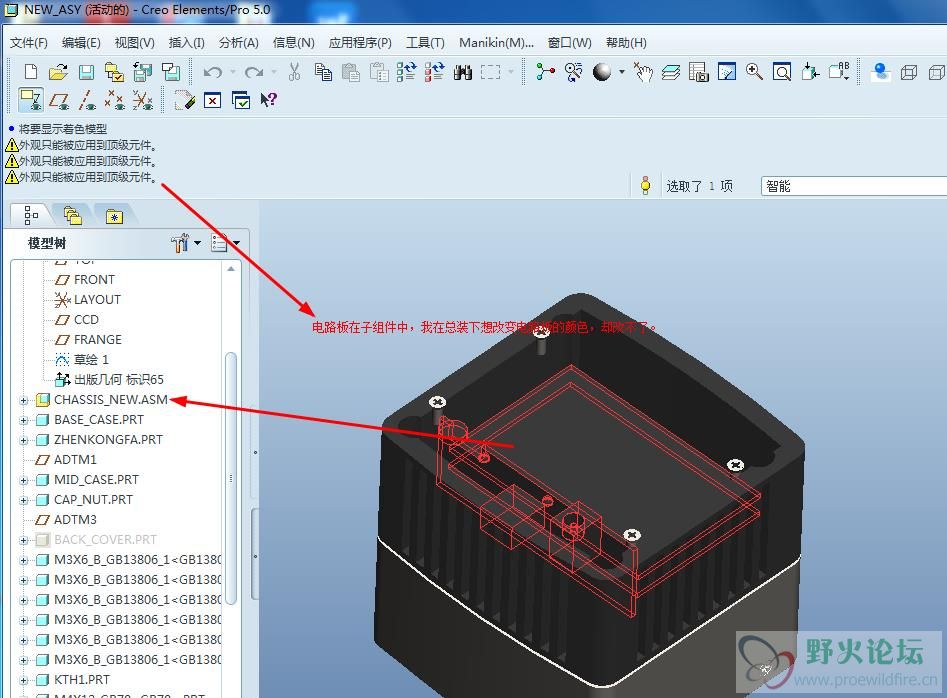Select the CCD datum plane in tree
The height and width of the screenshot is (698, 947).
pos(86,319)
